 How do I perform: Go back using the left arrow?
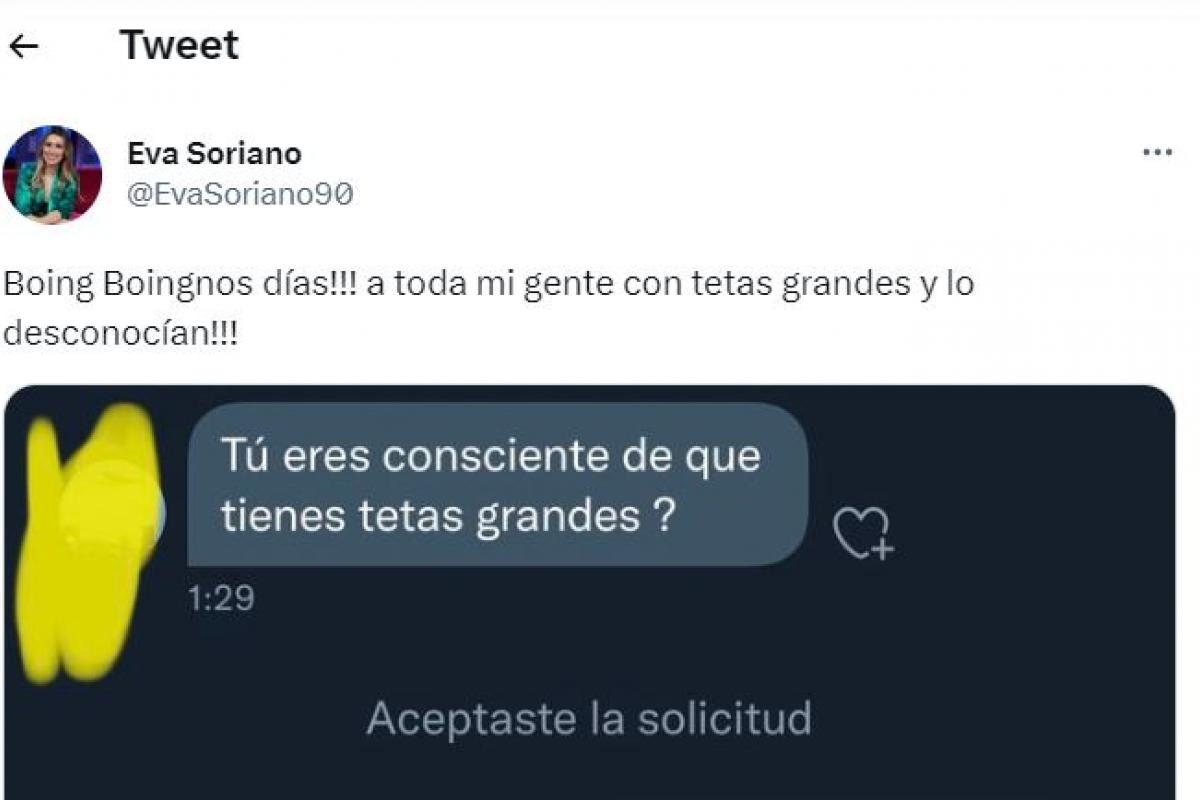pos(23,46)
